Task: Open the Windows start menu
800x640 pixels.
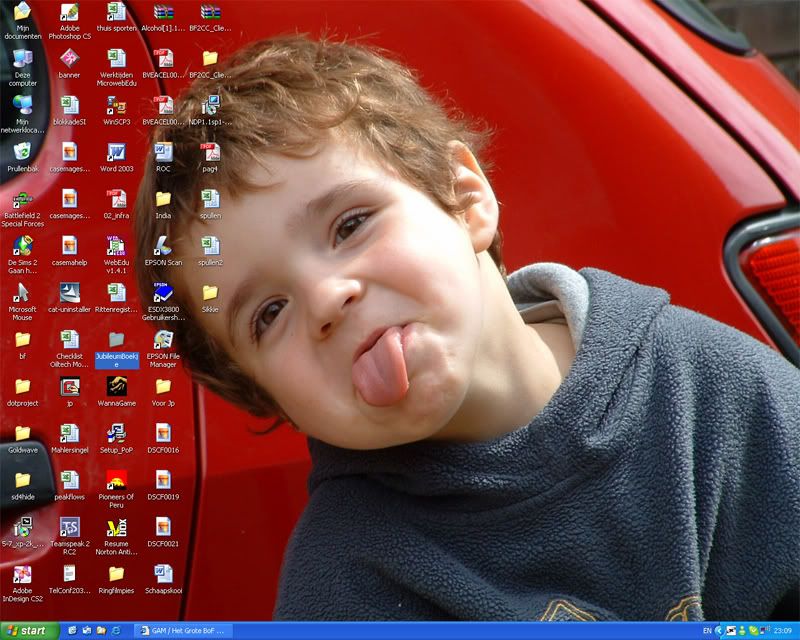Action: tap(29, 631)
